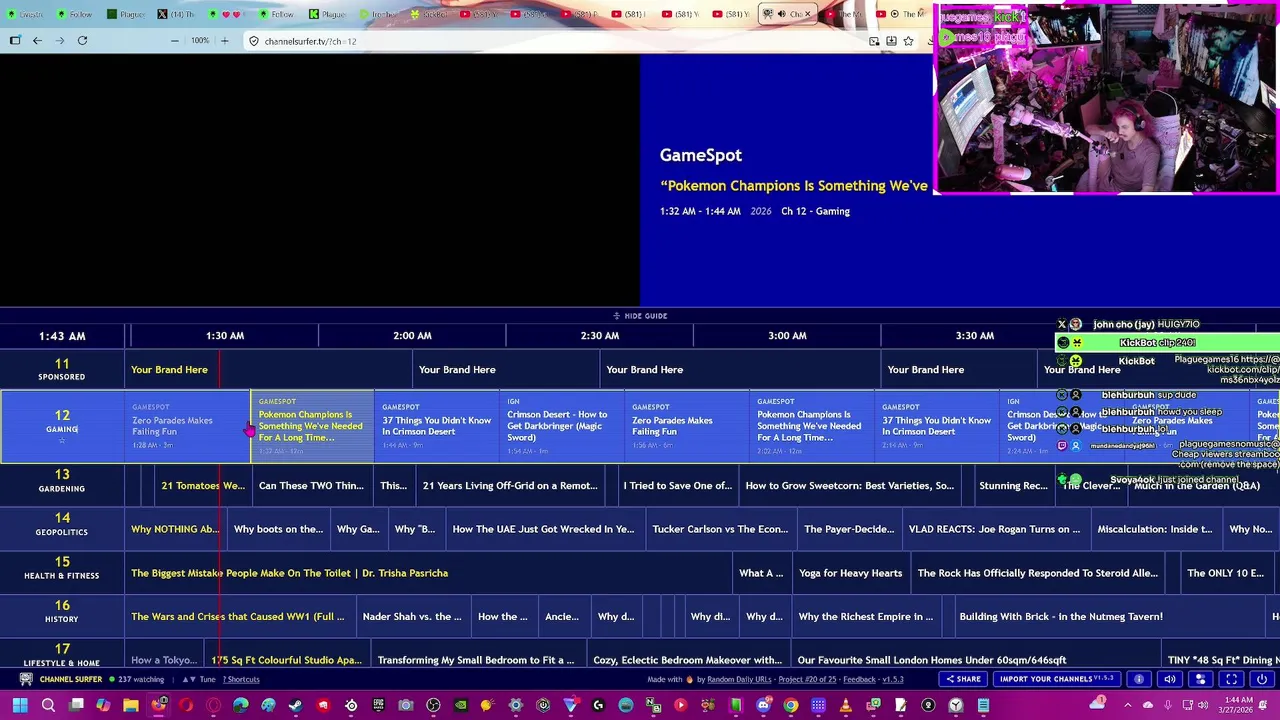Click the zoom out minus button
Image resolution: width=1280 pixels, height=720 pixels.
175,41
